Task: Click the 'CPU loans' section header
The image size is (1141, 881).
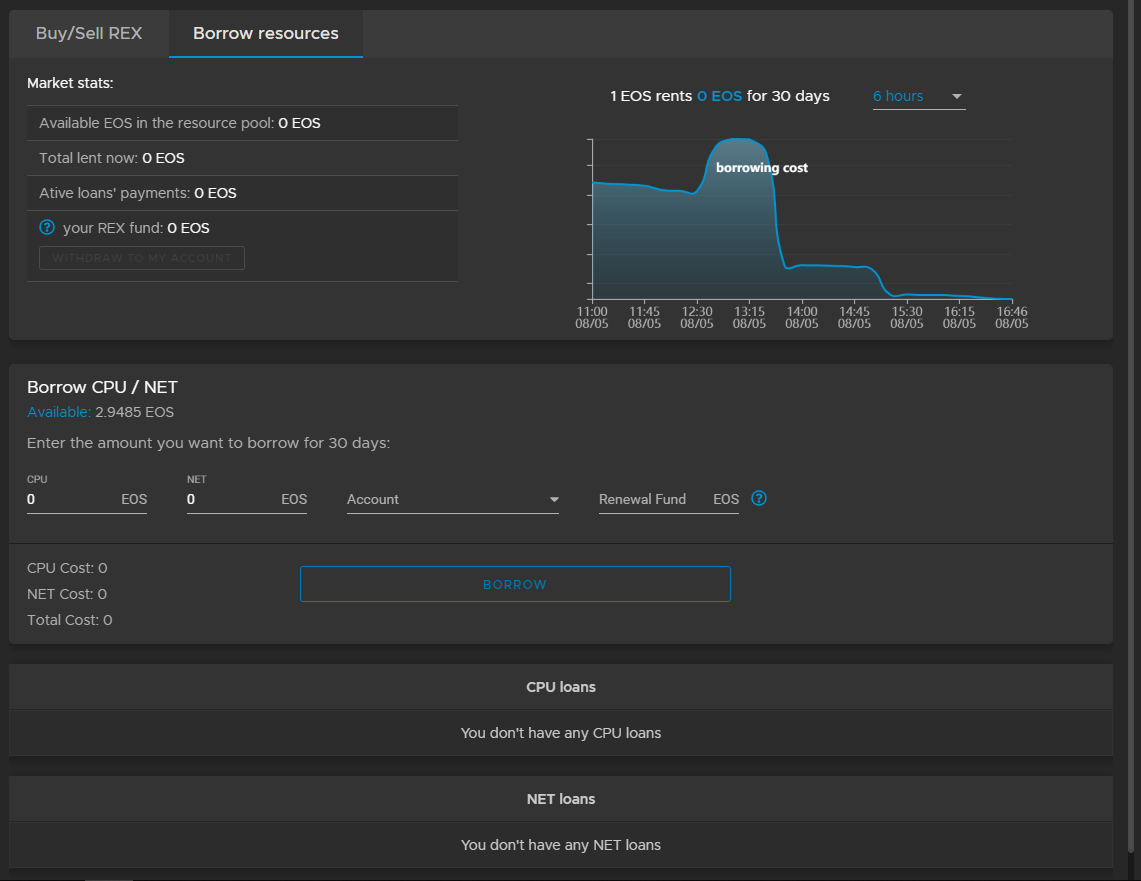Action: click(x=561, y=687)
